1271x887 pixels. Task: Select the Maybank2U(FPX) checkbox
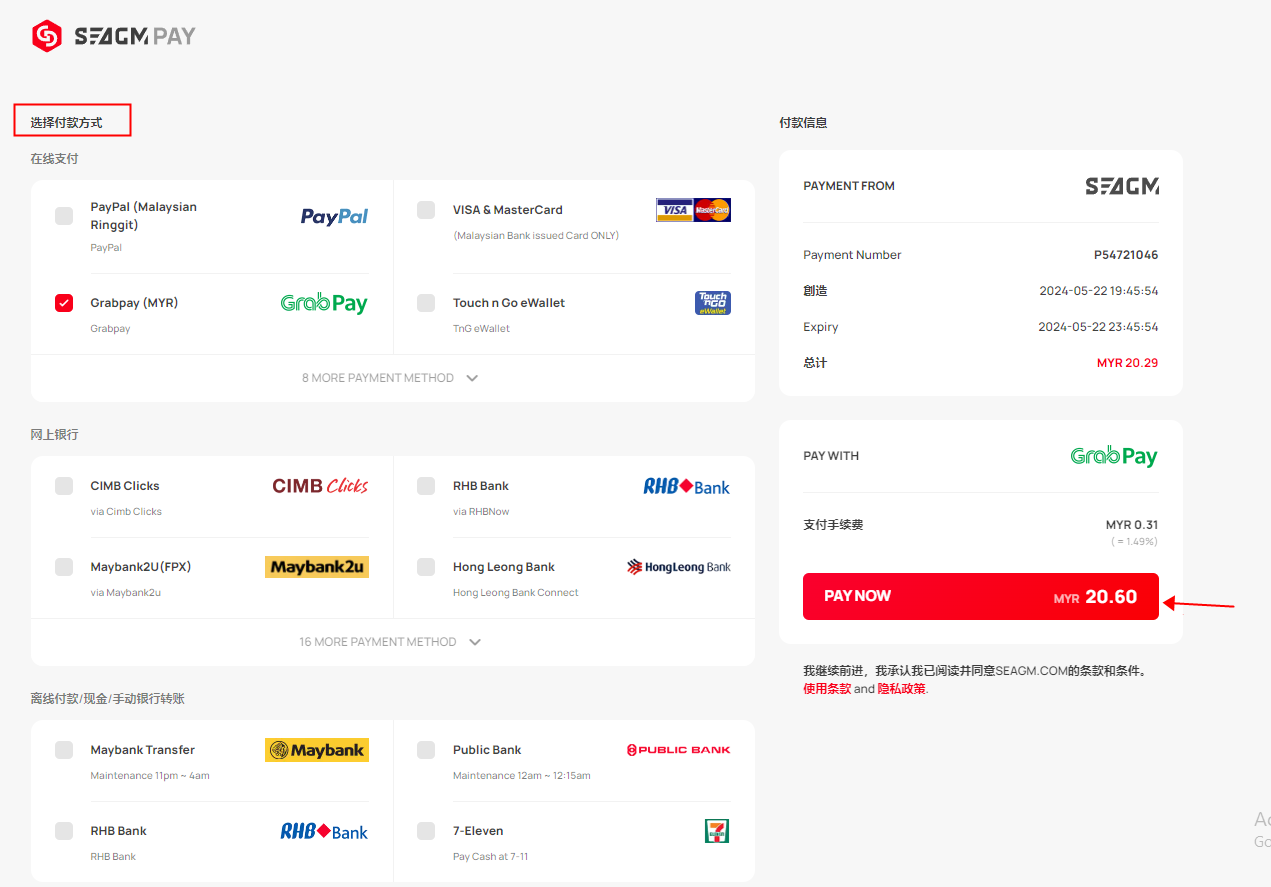64,567
